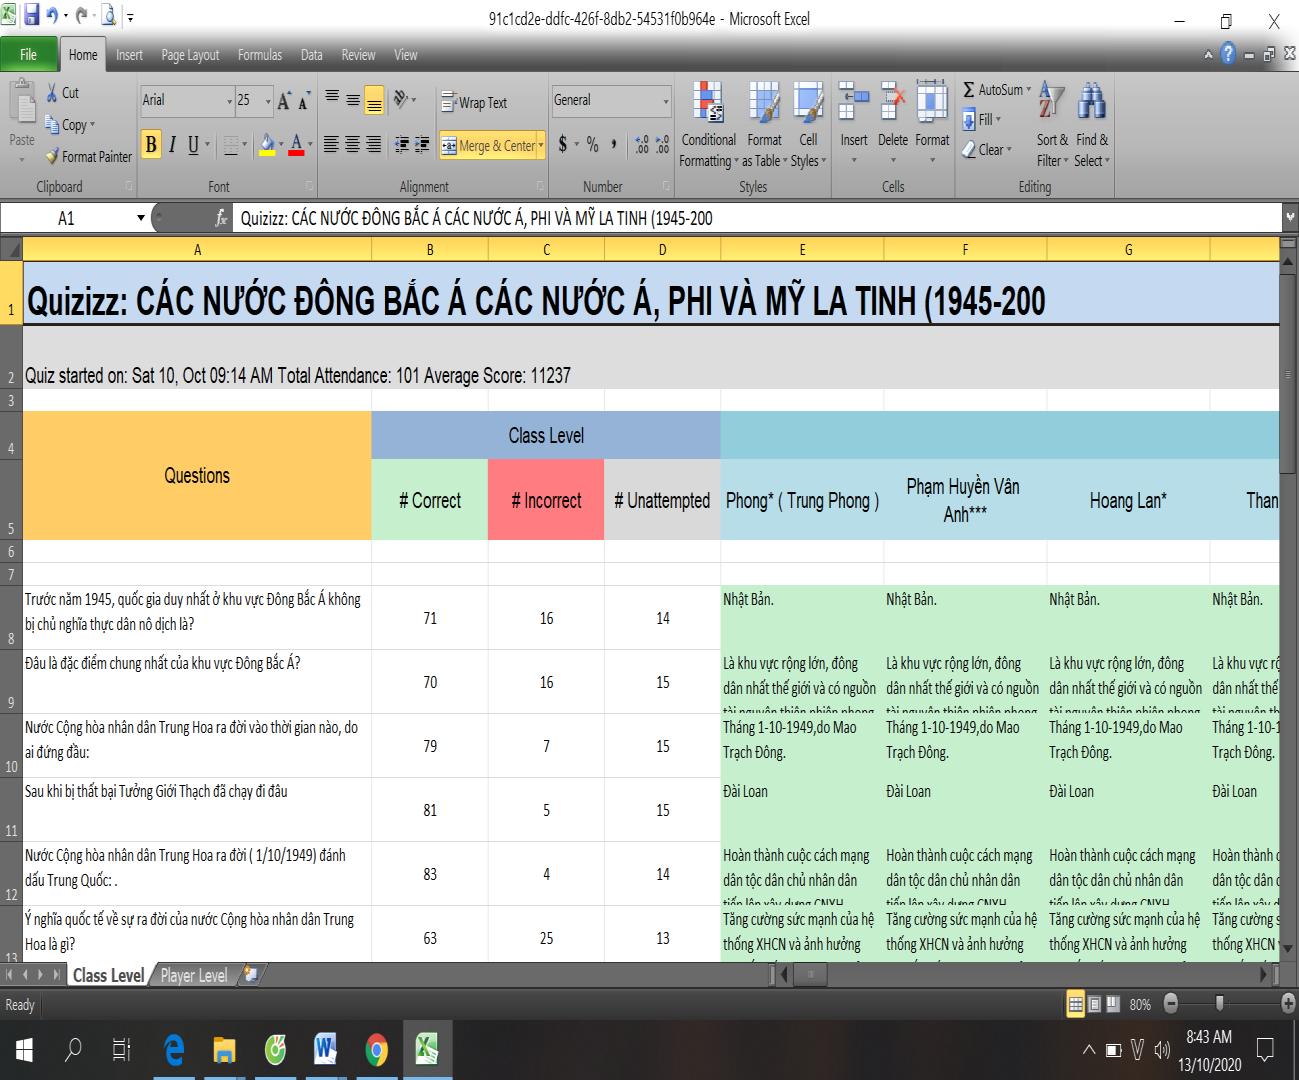
Task: Switch to the Formulas tab
Action: coord(260,55)
